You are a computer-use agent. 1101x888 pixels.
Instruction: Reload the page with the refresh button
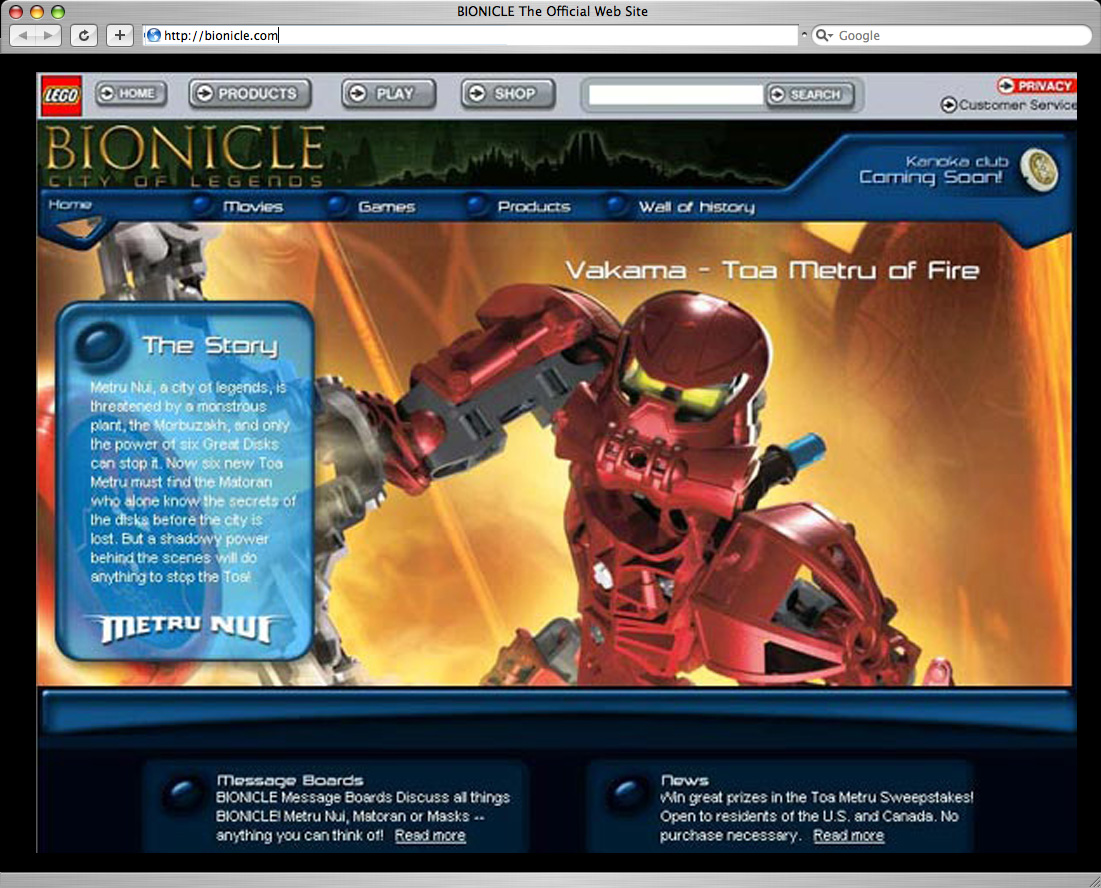pos(84,35)
